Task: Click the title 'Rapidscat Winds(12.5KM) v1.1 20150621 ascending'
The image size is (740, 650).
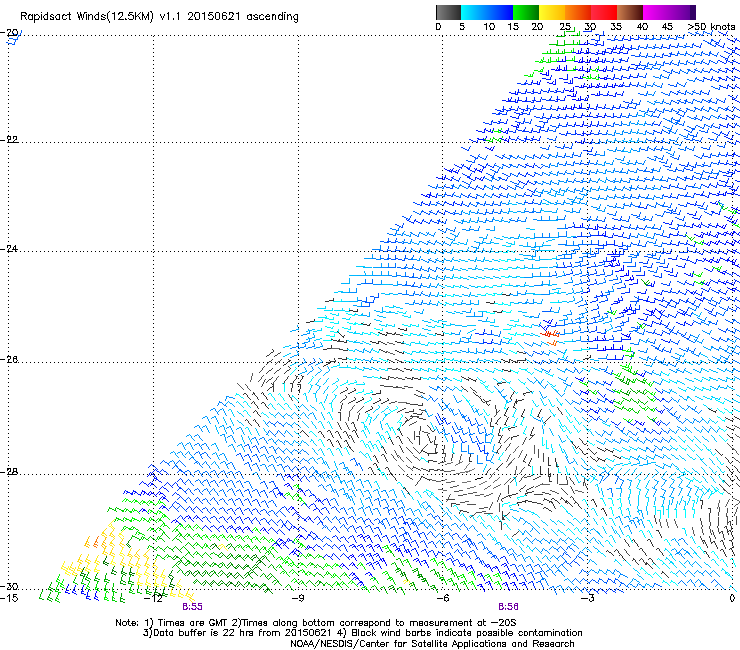Action: [x=159, y=17]
